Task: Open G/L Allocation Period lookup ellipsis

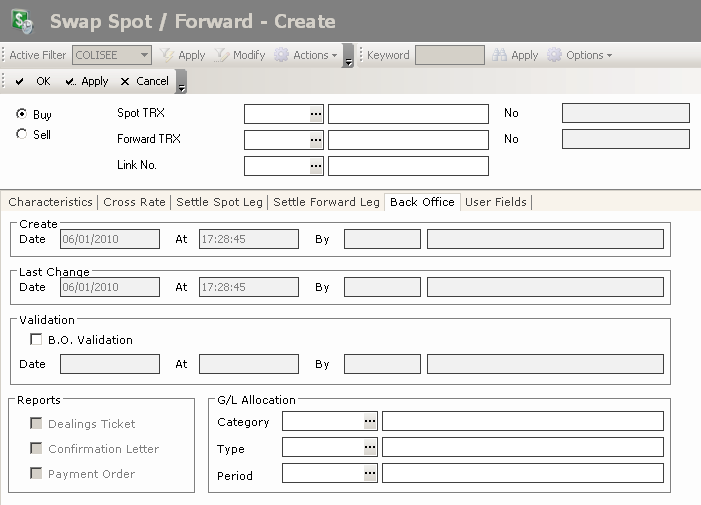Action: (x=370, y=473)
